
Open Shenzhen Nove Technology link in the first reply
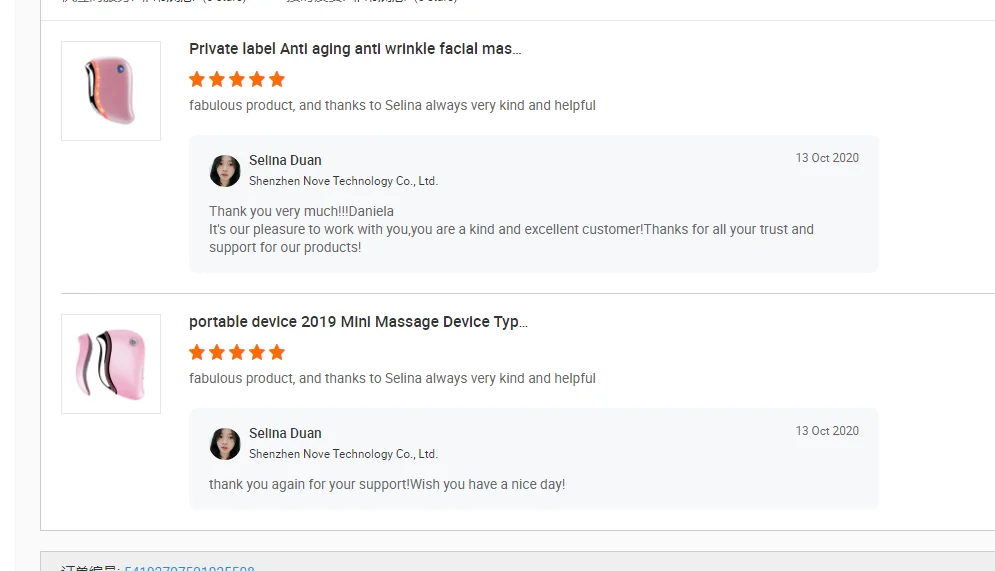point(343,181)
